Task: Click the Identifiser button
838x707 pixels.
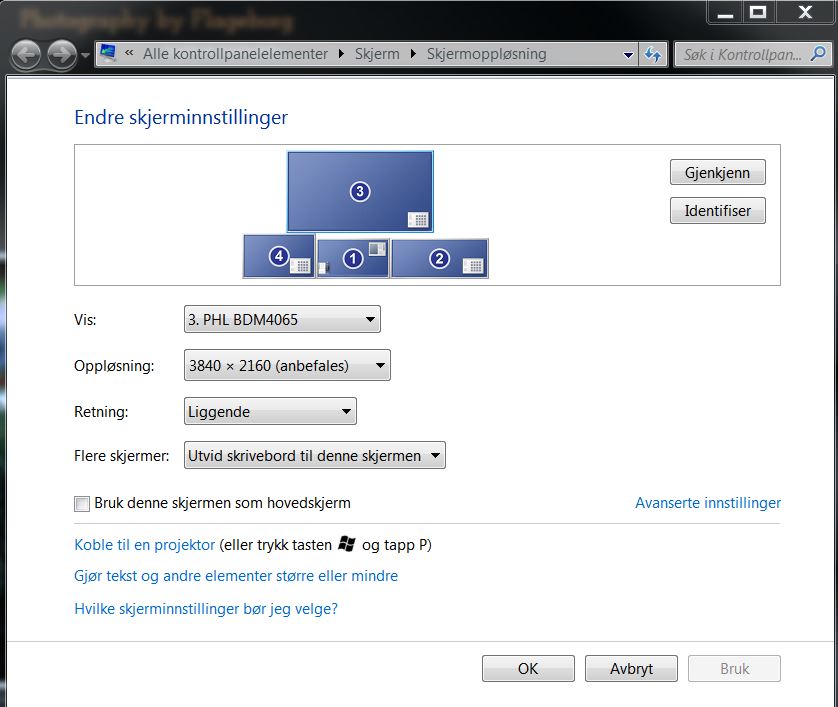Action: 718,211
